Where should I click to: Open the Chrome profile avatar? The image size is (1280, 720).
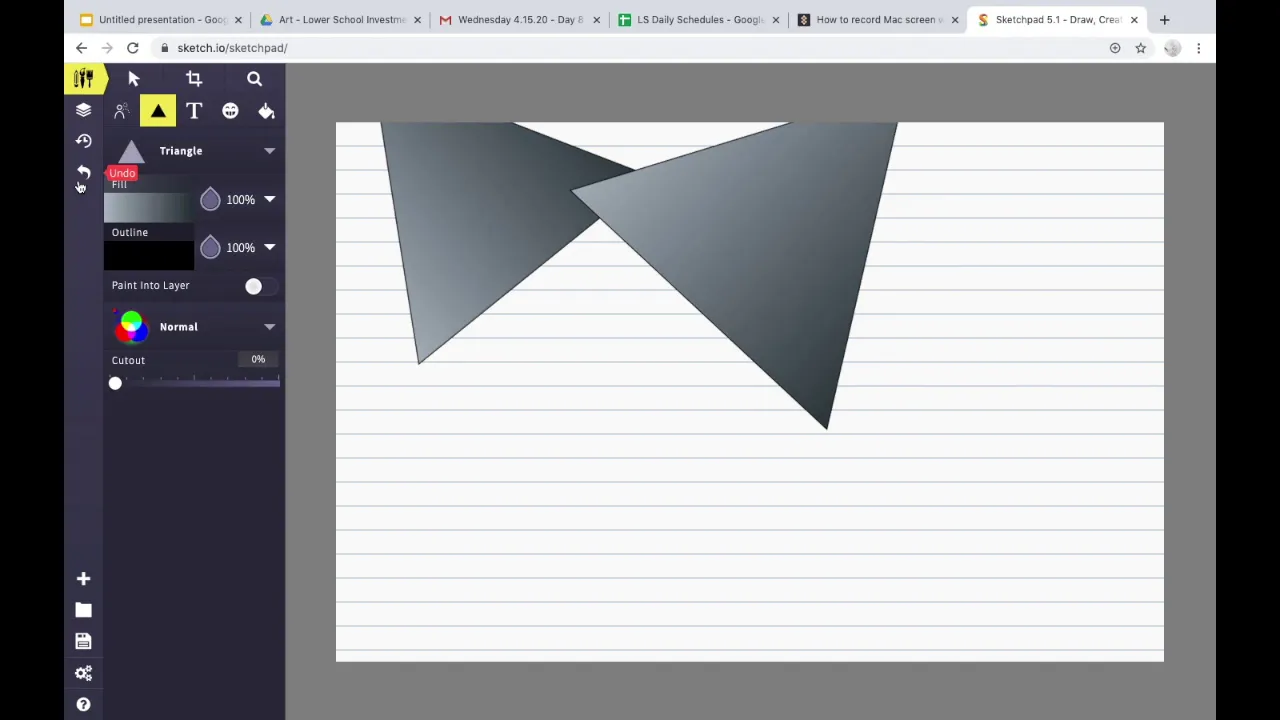[x=1172, y=48]
